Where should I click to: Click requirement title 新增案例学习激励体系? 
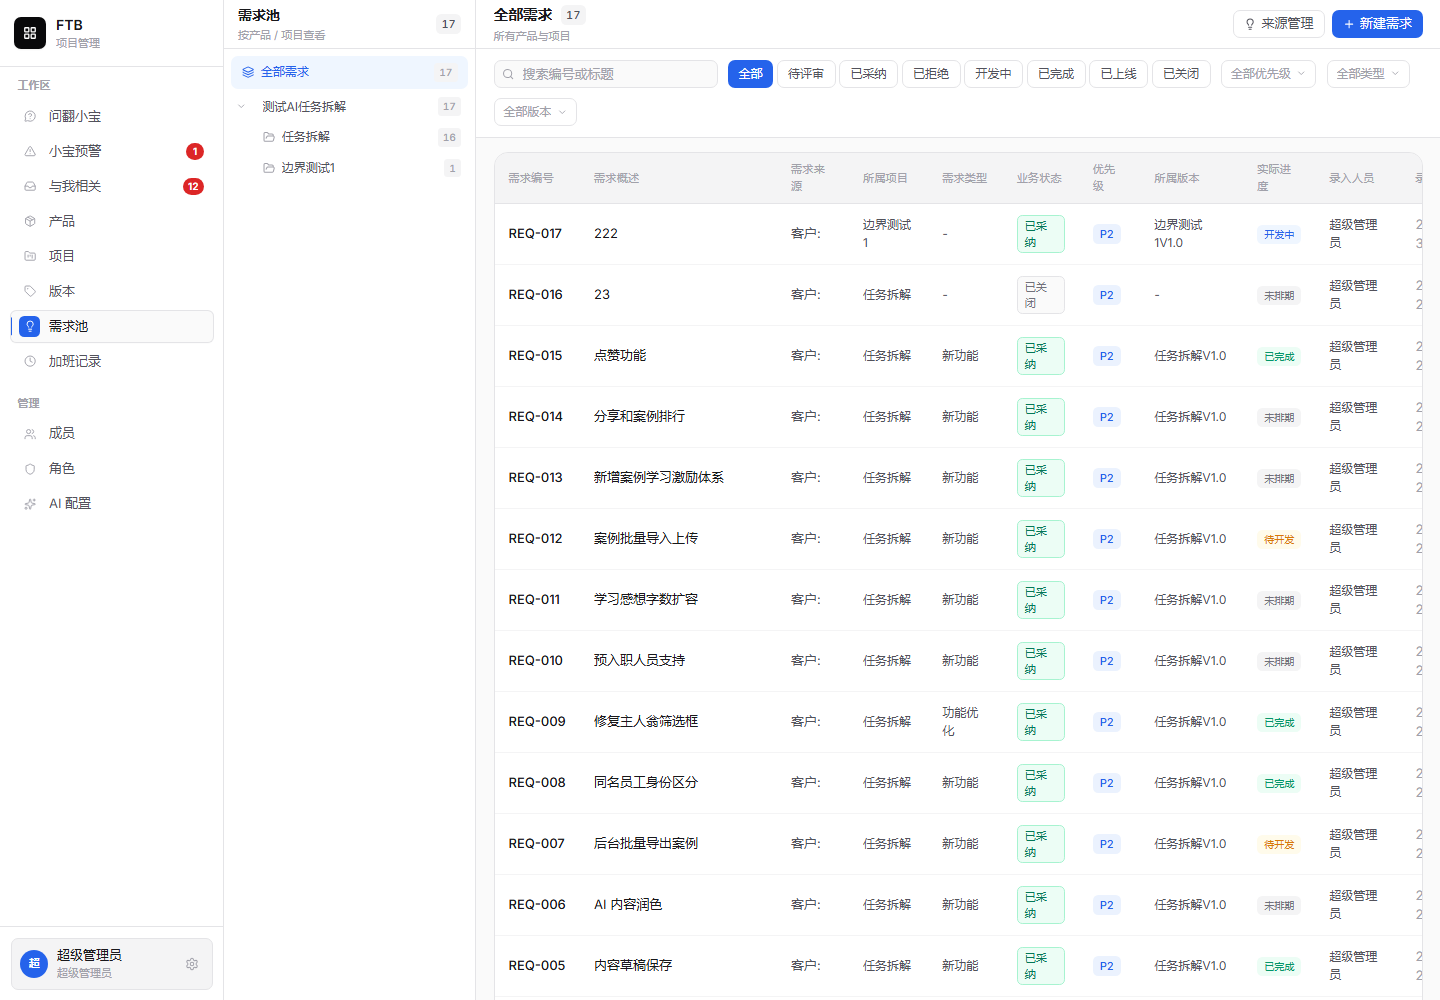(659, 478)
